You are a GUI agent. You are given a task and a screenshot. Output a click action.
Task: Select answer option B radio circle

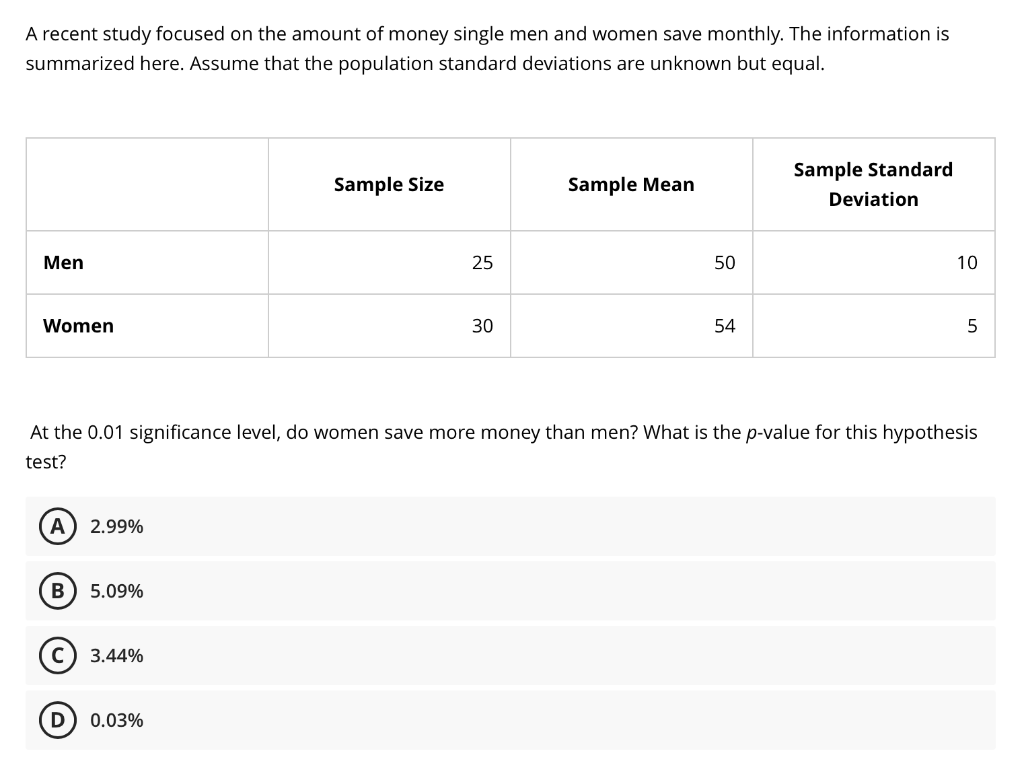coord(57,591)
